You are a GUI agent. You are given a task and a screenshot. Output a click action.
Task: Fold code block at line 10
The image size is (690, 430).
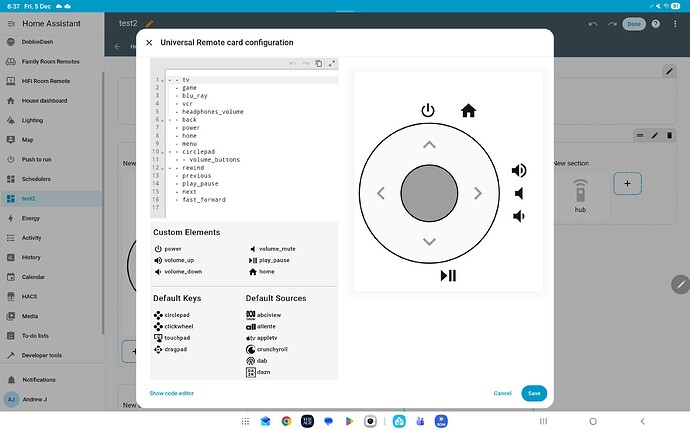pos(162,152)
